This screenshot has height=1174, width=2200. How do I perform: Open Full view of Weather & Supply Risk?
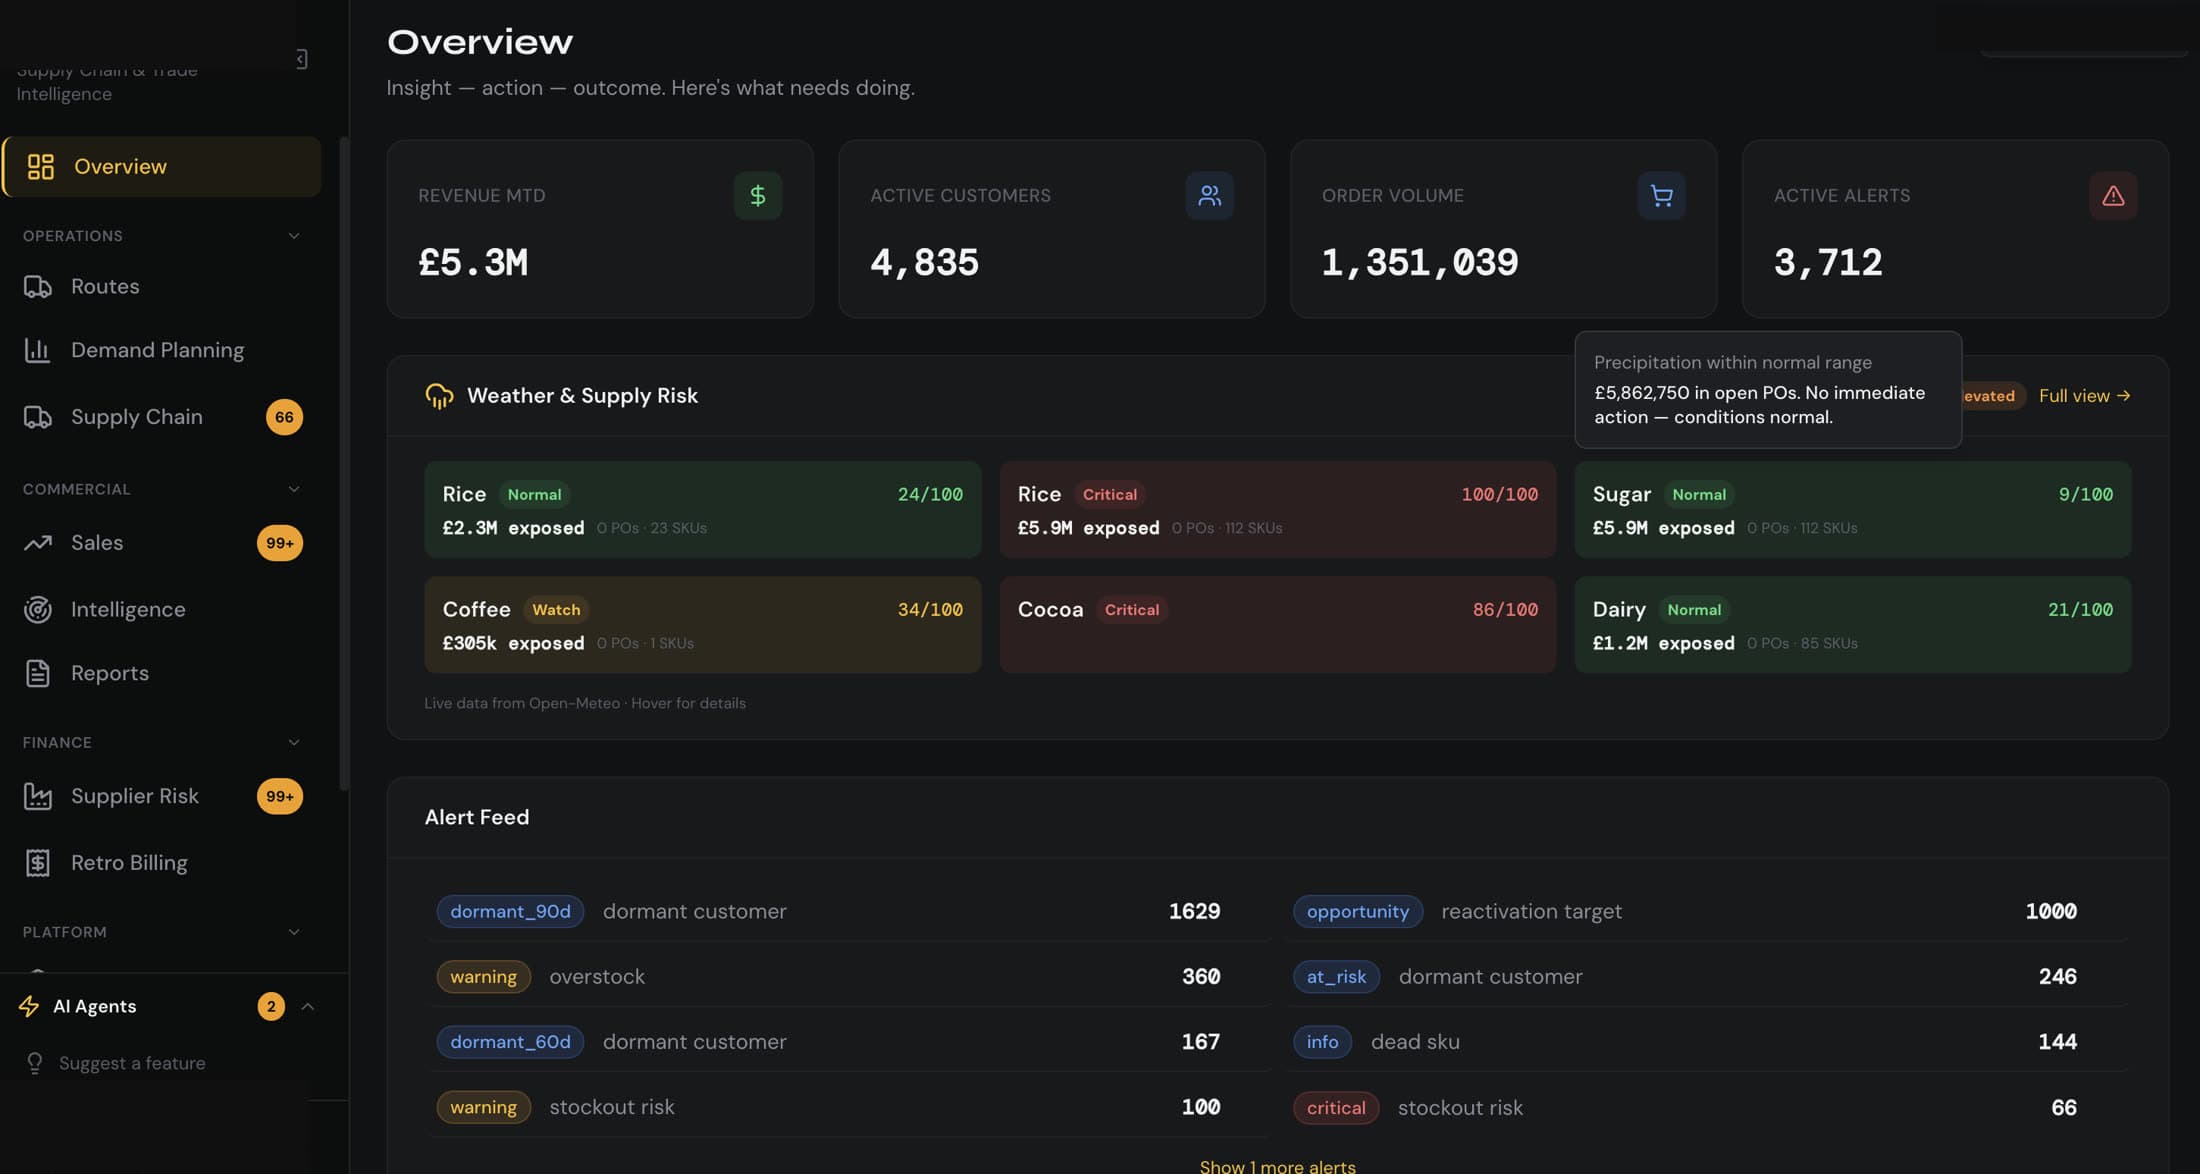click(x=2085, y=396)
